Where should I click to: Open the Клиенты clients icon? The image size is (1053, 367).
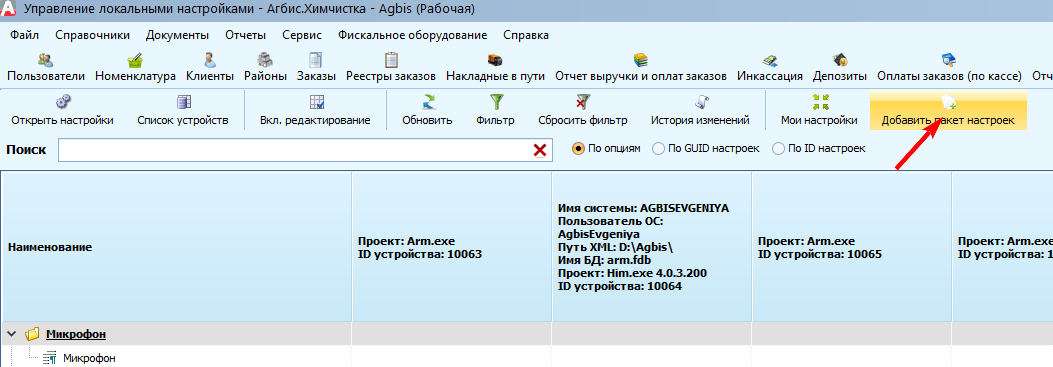click(210, 68)
